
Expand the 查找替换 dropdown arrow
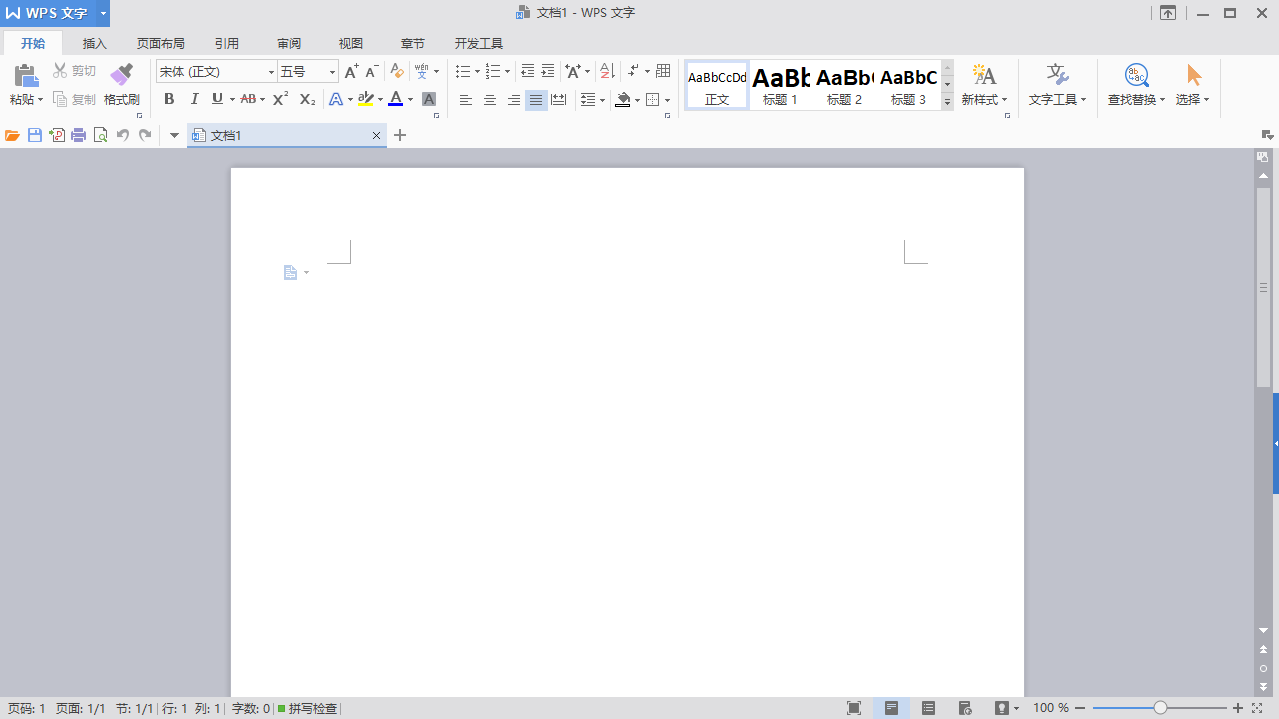click(1163, 100)
